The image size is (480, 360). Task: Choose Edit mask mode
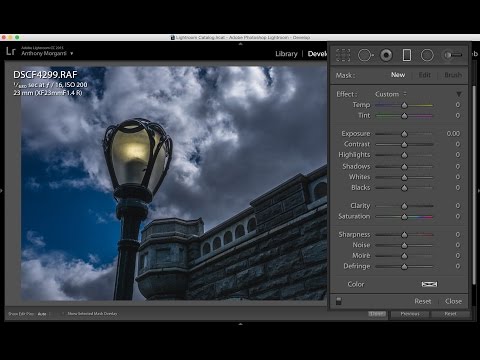424,75
